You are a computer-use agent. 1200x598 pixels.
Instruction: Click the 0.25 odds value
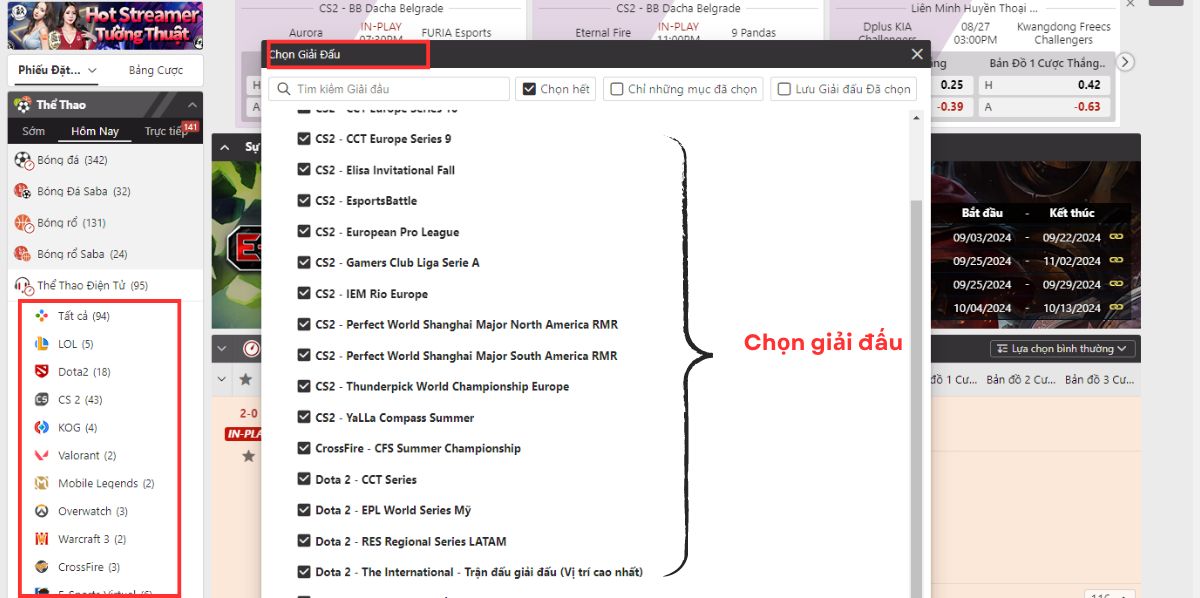coord(952,85)
